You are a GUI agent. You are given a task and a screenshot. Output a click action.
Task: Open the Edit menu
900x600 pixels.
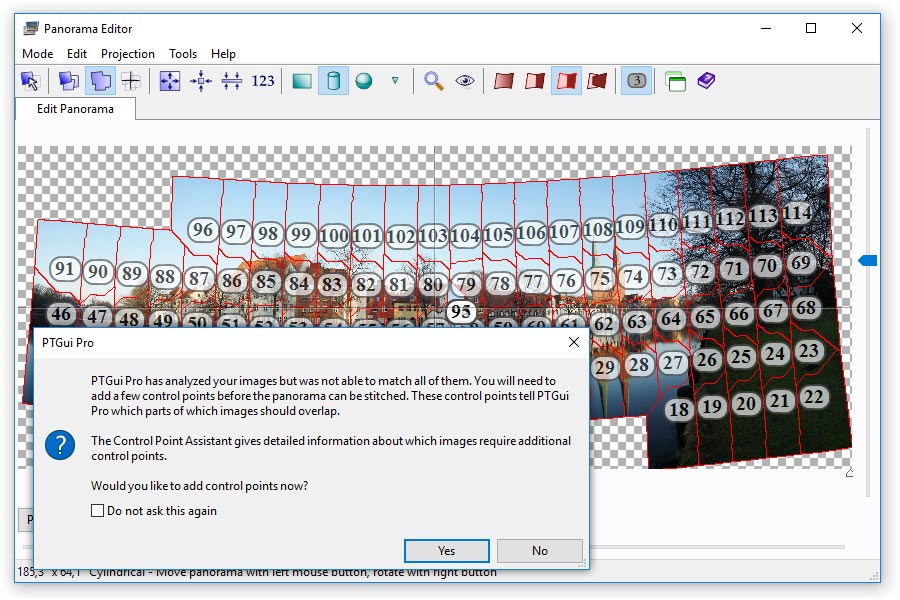click(77, 53)
